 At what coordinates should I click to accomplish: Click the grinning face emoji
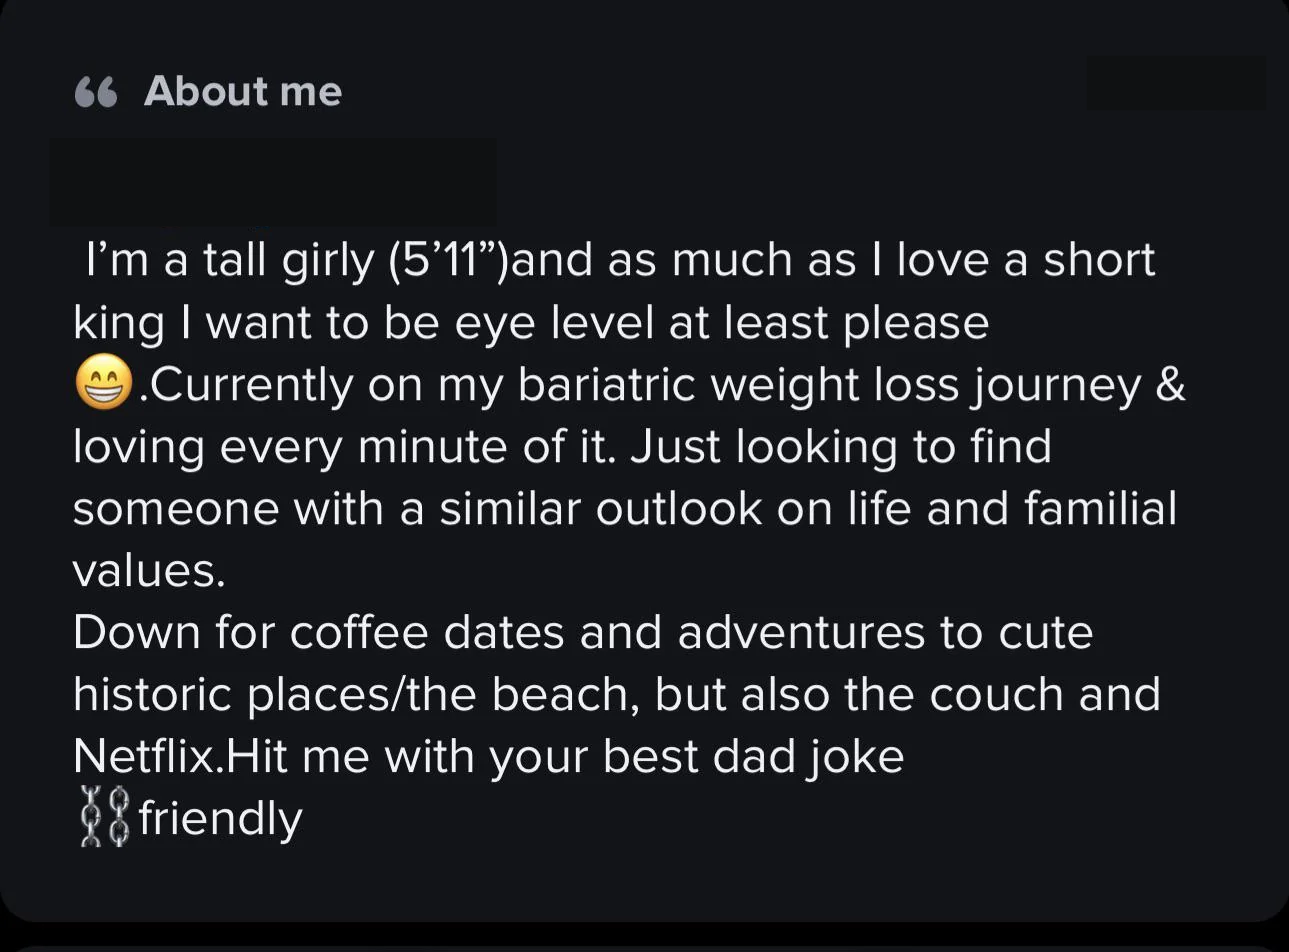click(x=104, y=385)
